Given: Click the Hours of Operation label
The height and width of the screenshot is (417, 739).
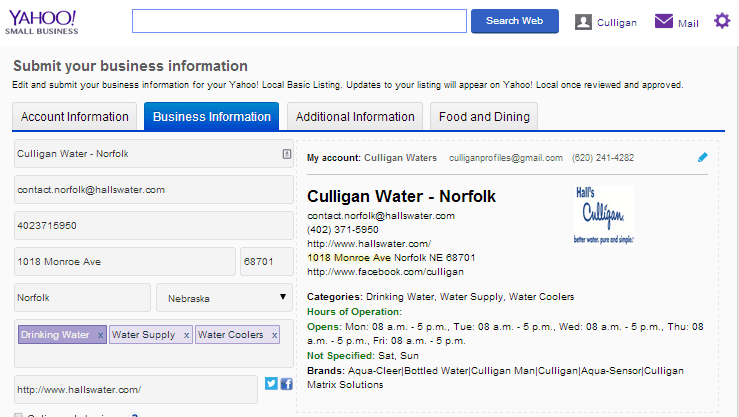Looking at the screenshot, I should 354,311.
